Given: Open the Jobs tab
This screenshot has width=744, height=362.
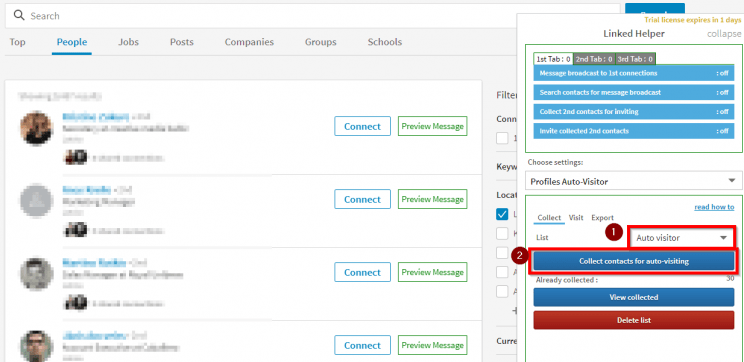Looking at the screenshot, I should [x=129, y=42].
